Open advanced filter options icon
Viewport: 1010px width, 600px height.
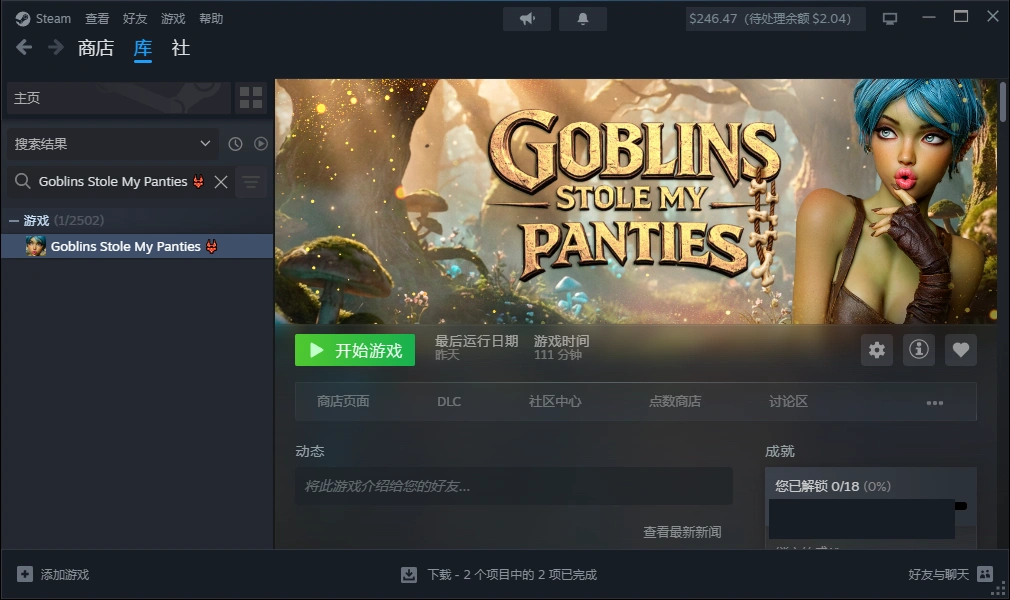tap(251, 182)
